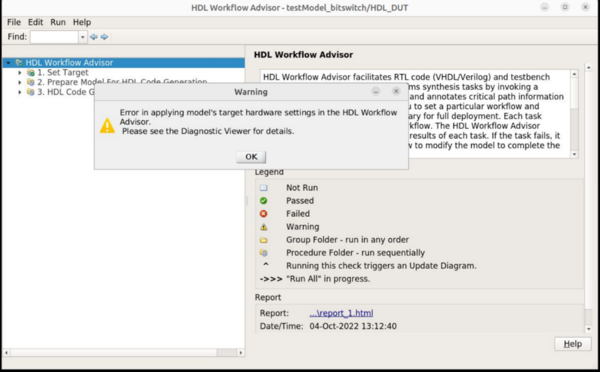Viewport: 600px width, 372px height.
Task: Click the red Failed legend icon
Action: [264, 214]
